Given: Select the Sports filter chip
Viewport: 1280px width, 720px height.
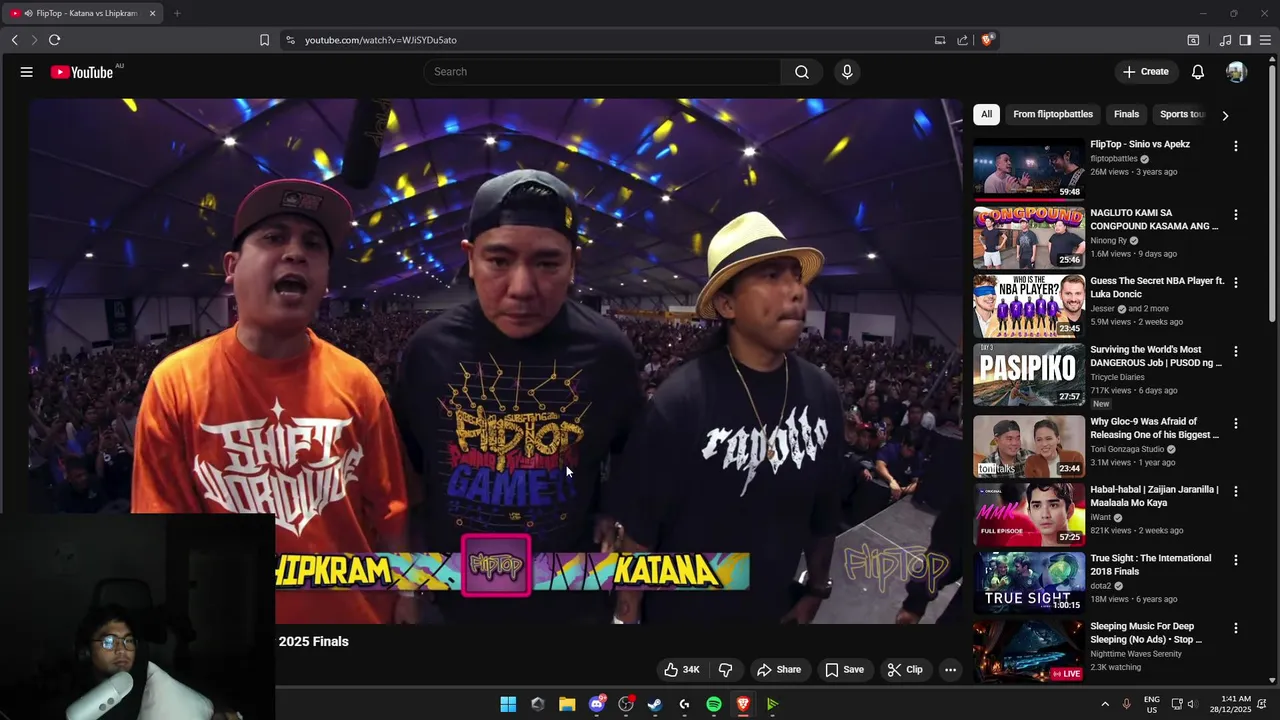Looking at the screenshot, I should pos(1182,114).
